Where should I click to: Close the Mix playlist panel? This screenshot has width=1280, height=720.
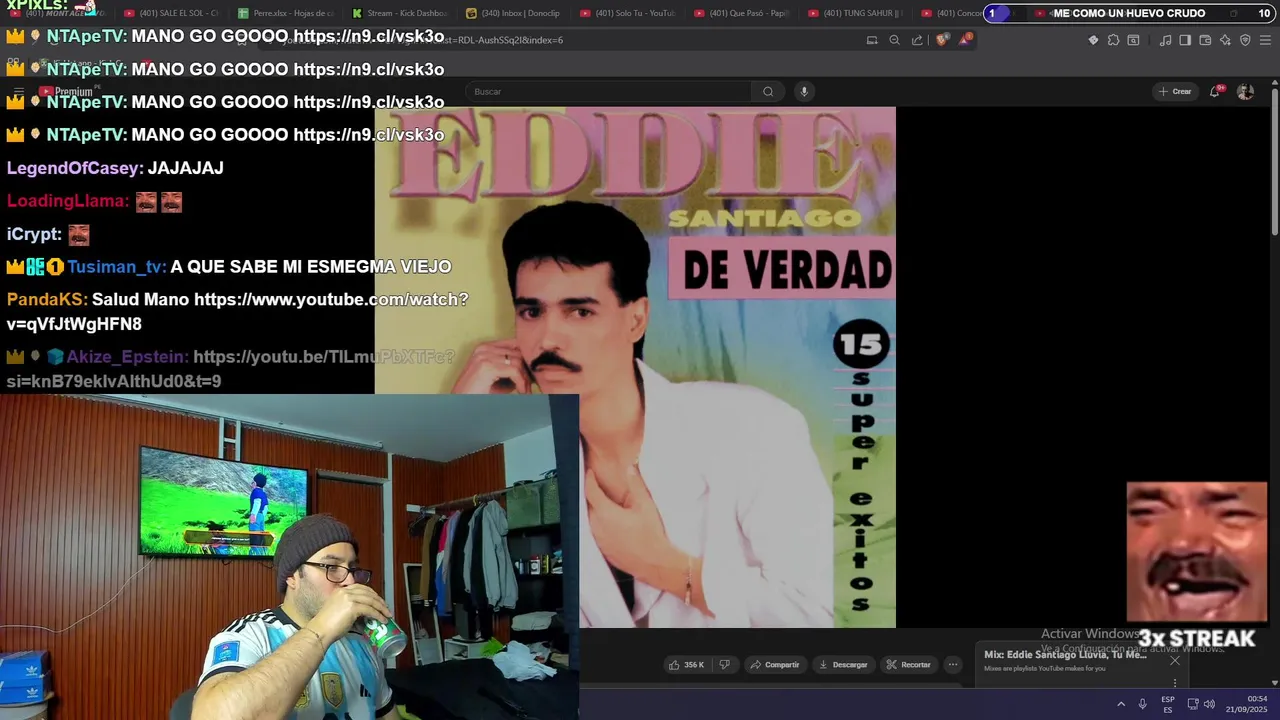click(x=1175, y=661)
